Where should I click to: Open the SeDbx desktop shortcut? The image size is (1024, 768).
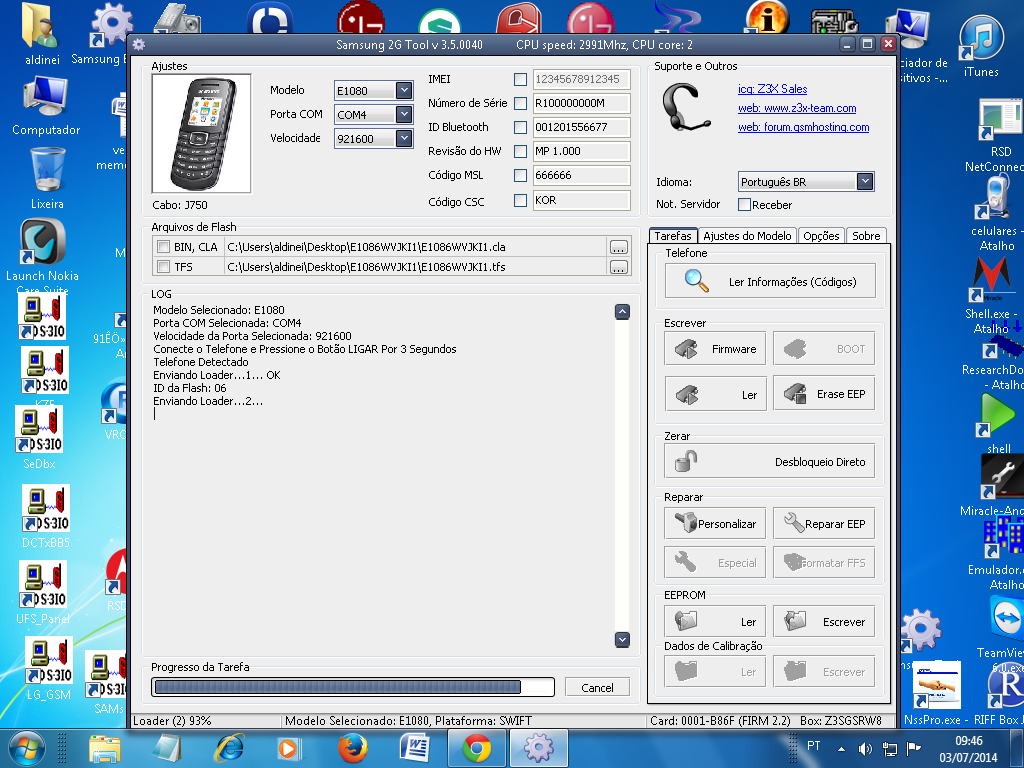(x=40, y=438)
